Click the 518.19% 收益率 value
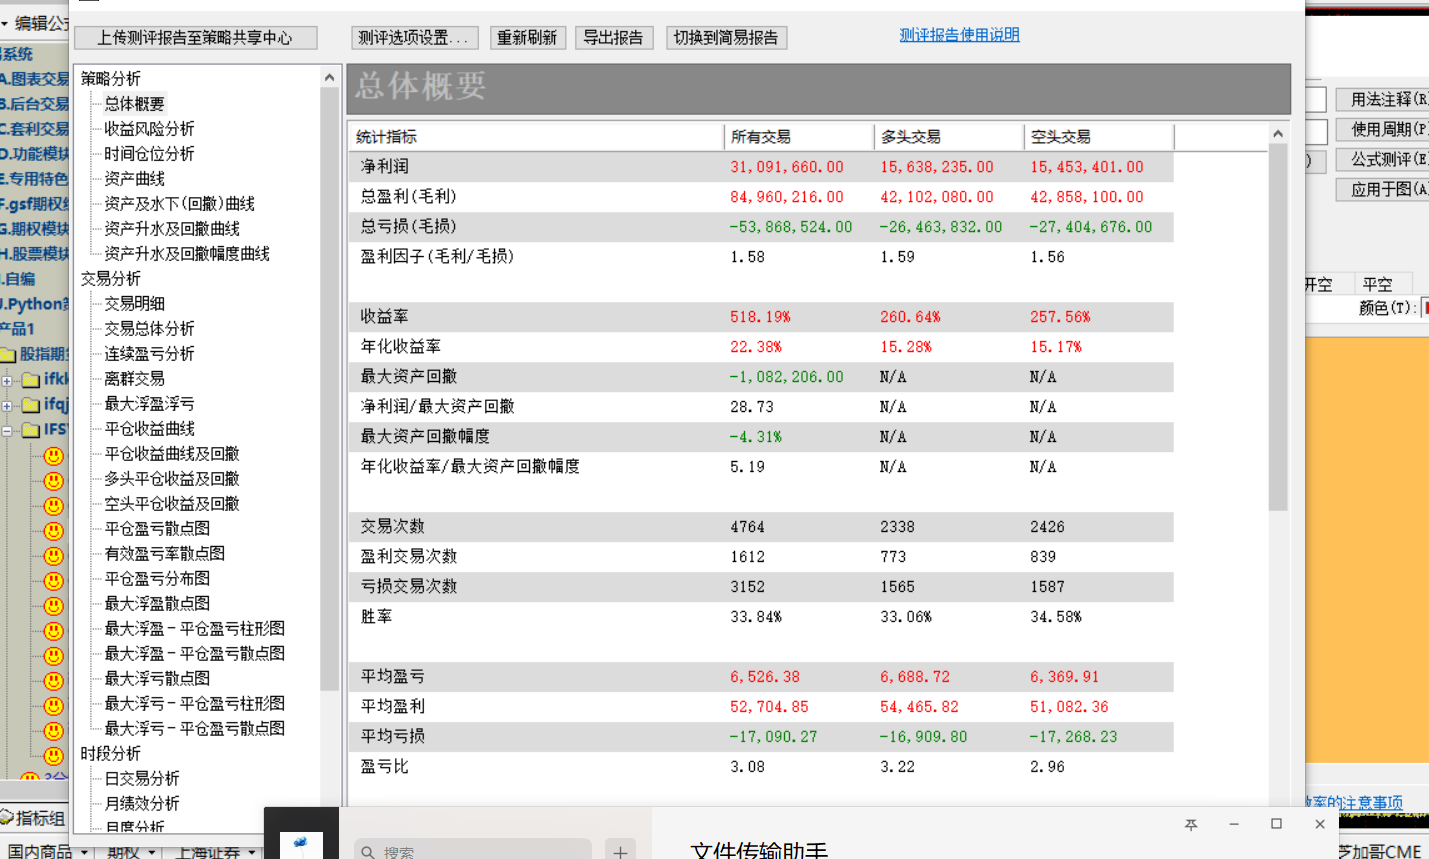This screenshot has width=1429, height=859. 760,317
